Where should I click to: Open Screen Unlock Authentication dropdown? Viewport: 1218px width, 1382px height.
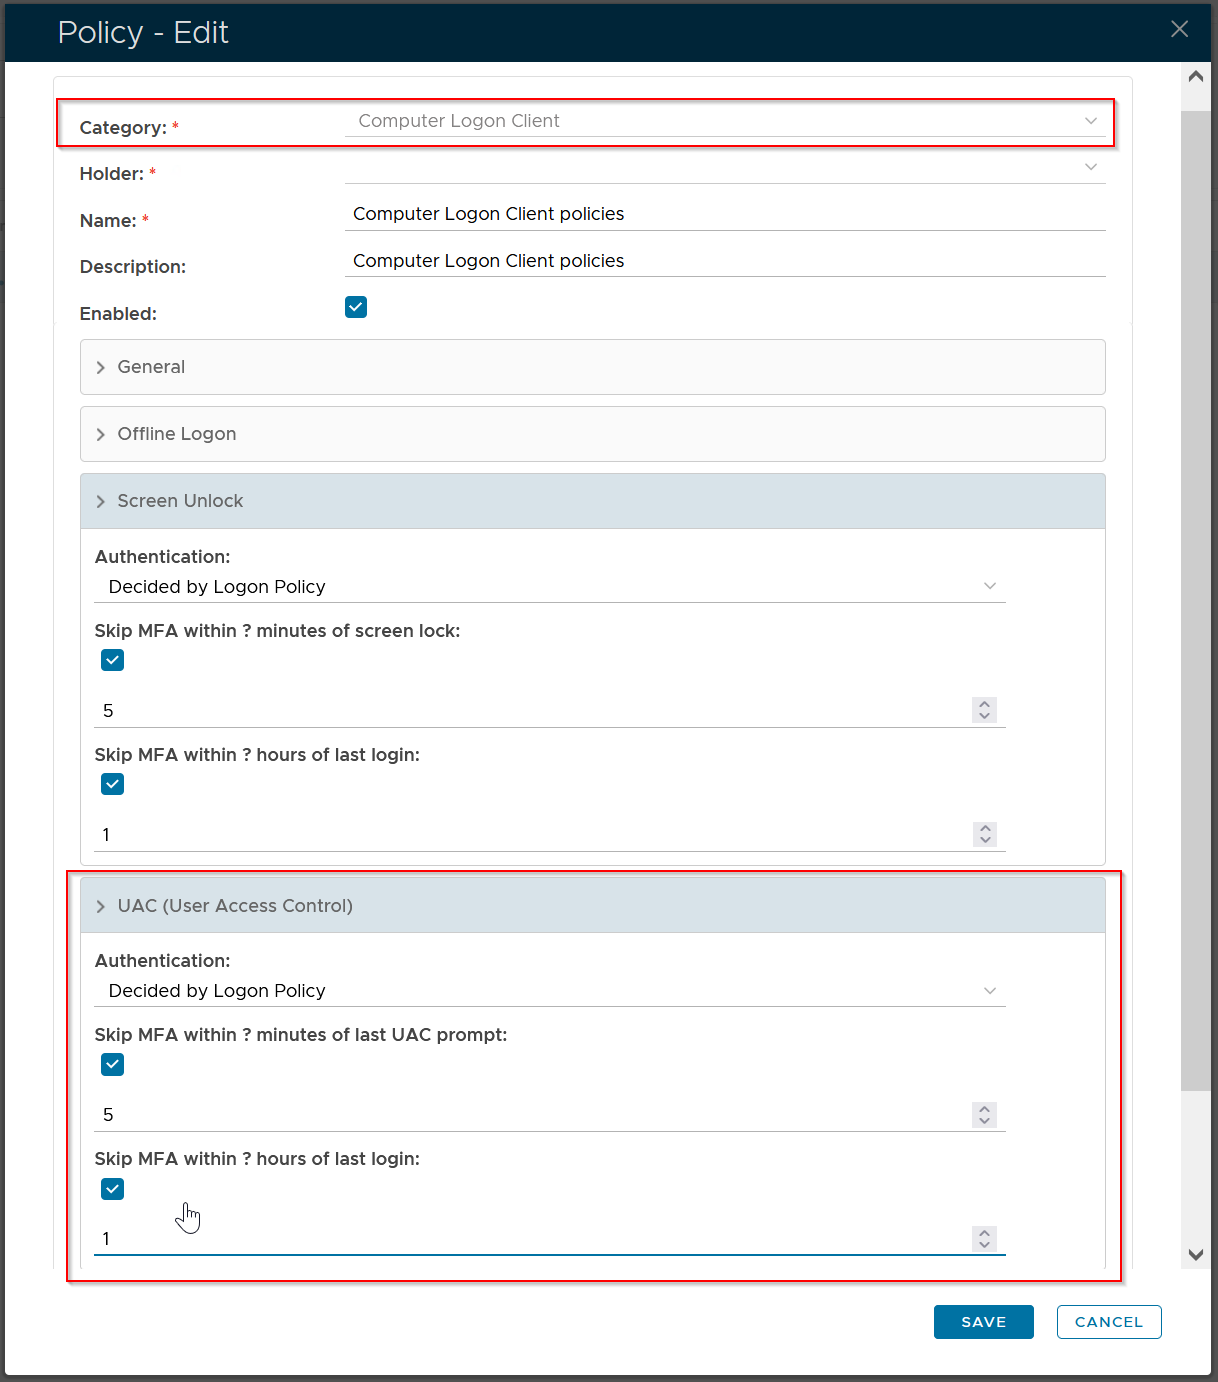pos(550,587)
